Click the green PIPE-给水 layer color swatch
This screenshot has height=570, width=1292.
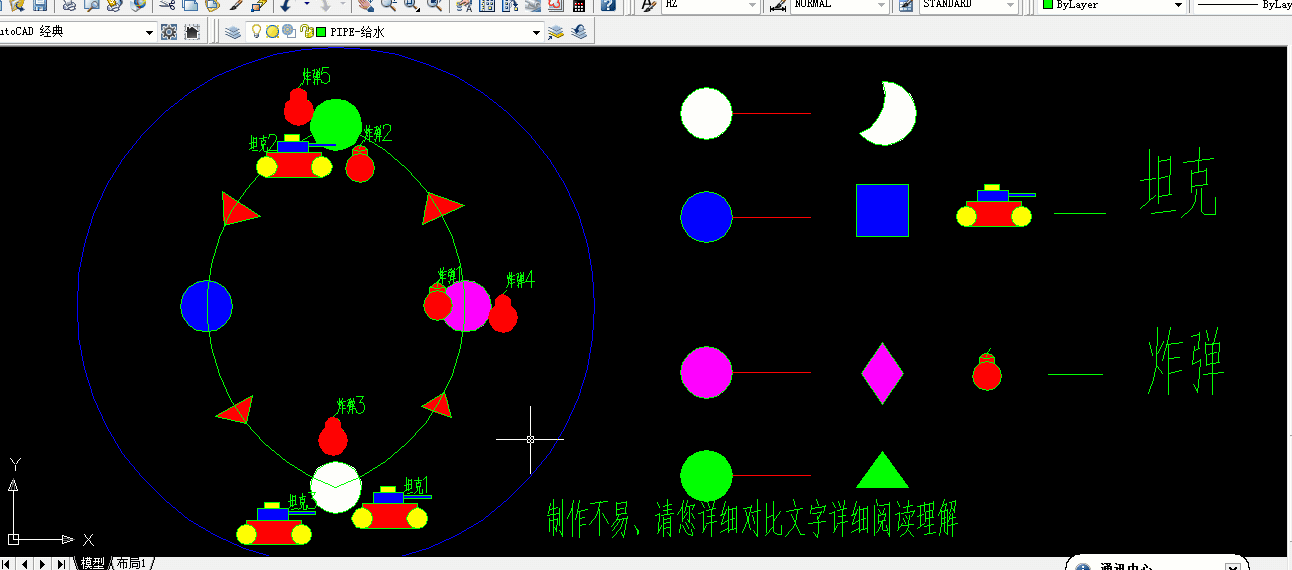pos(320,32)
